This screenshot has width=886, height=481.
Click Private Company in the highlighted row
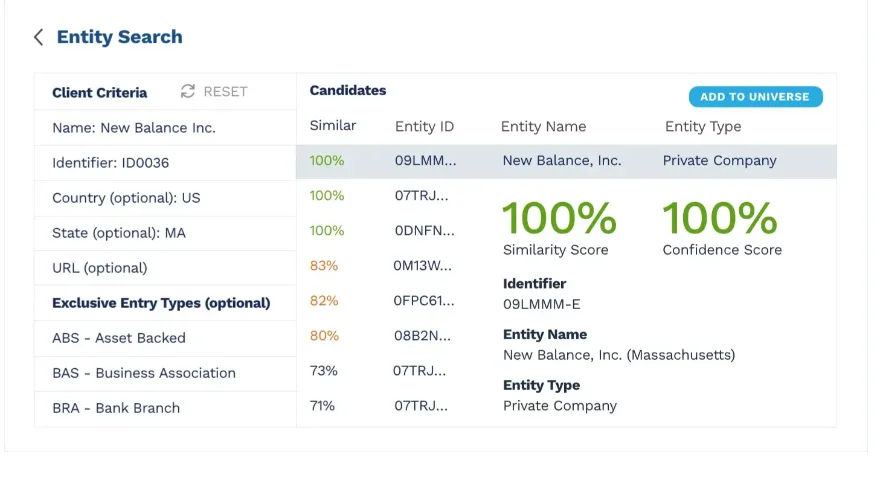719,161
